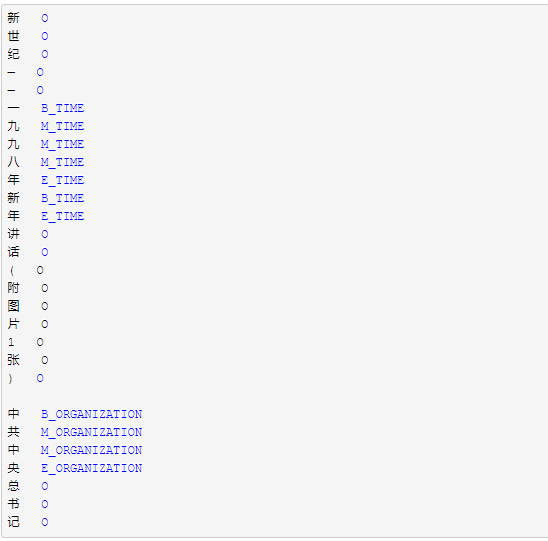Click the character 世 on the second line

pos(13,36)
